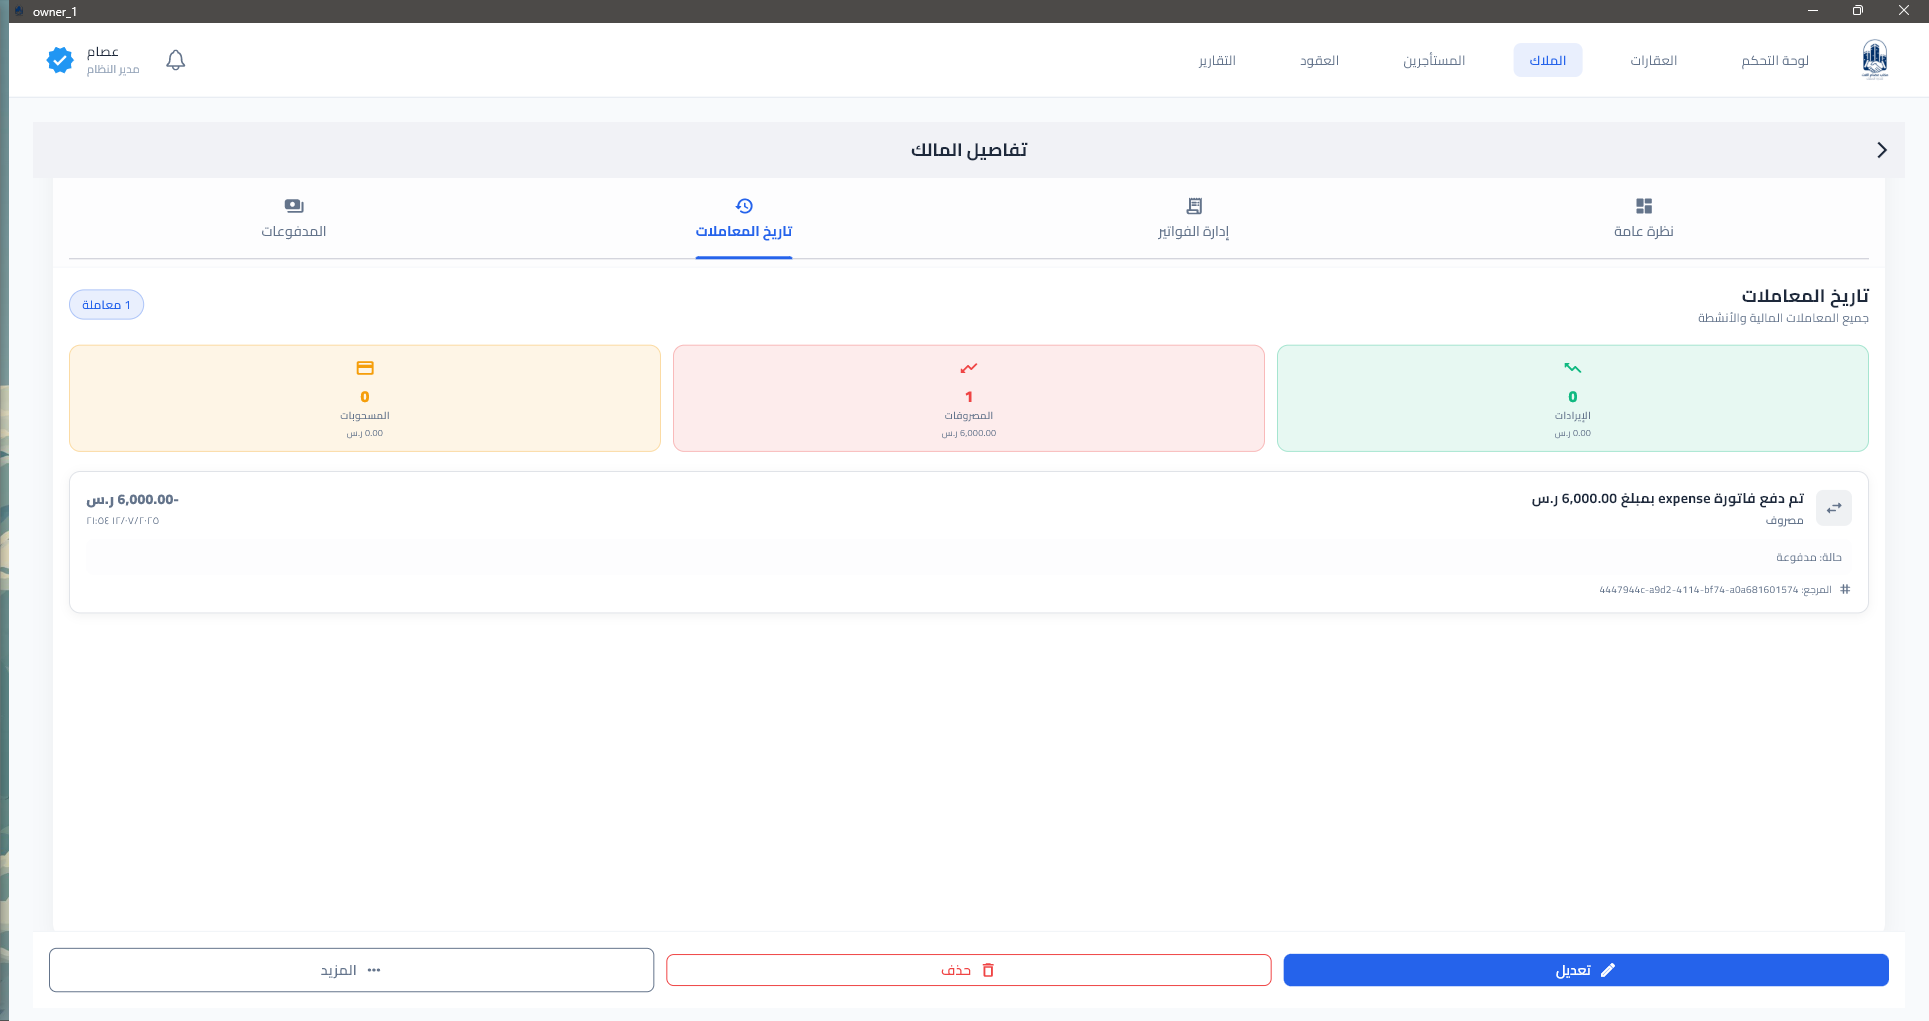Click the credit card icon in المسحوبات card
The image size is (1929, 1021).
365,368
